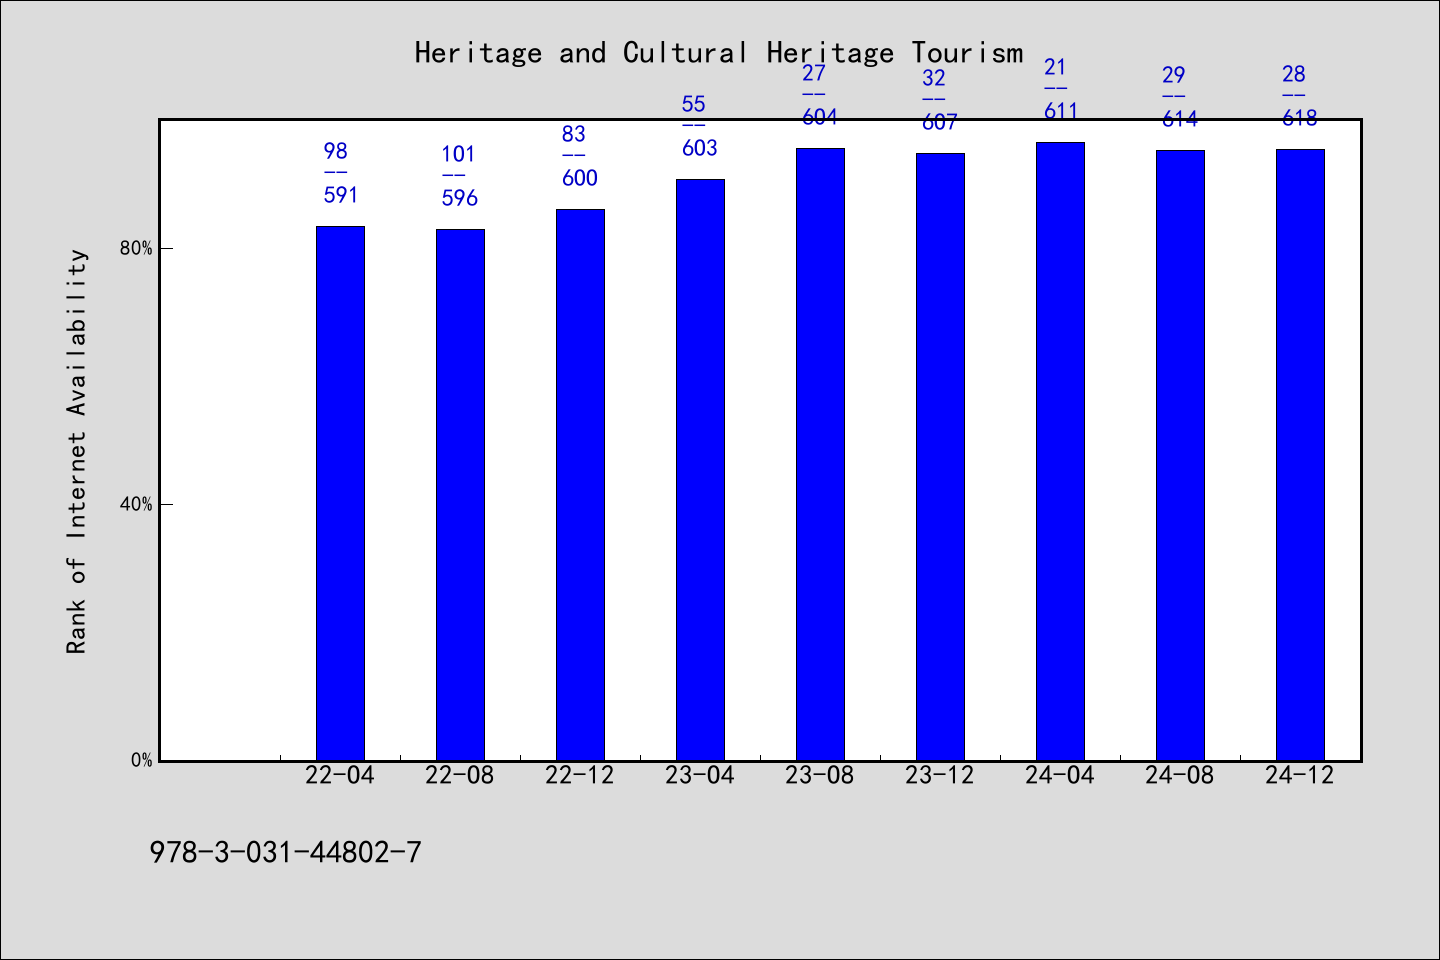
Task: Click the 24-08 x-axis label
Action: tap(1180, 775)
